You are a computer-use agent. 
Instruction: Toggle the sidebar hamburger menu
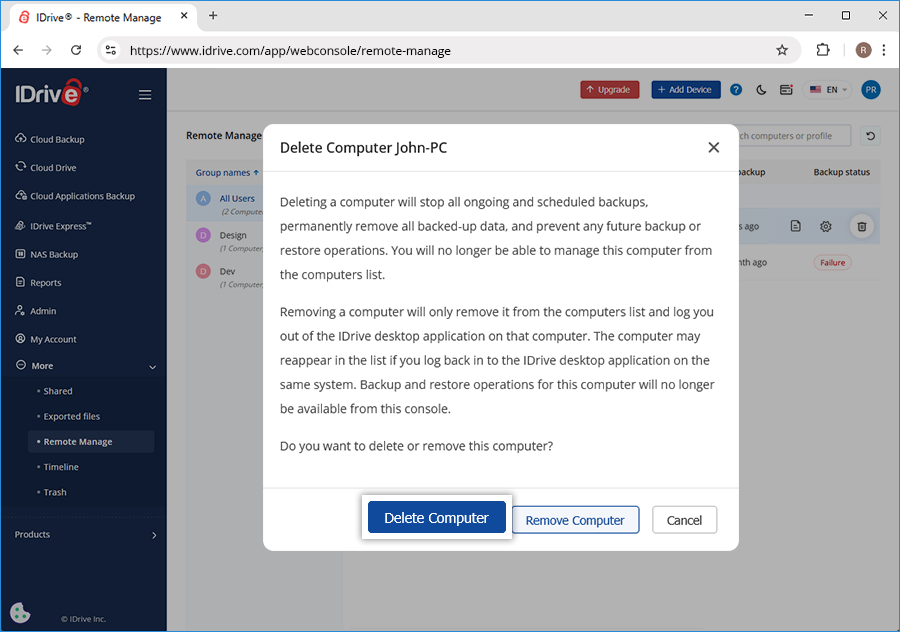145,95
